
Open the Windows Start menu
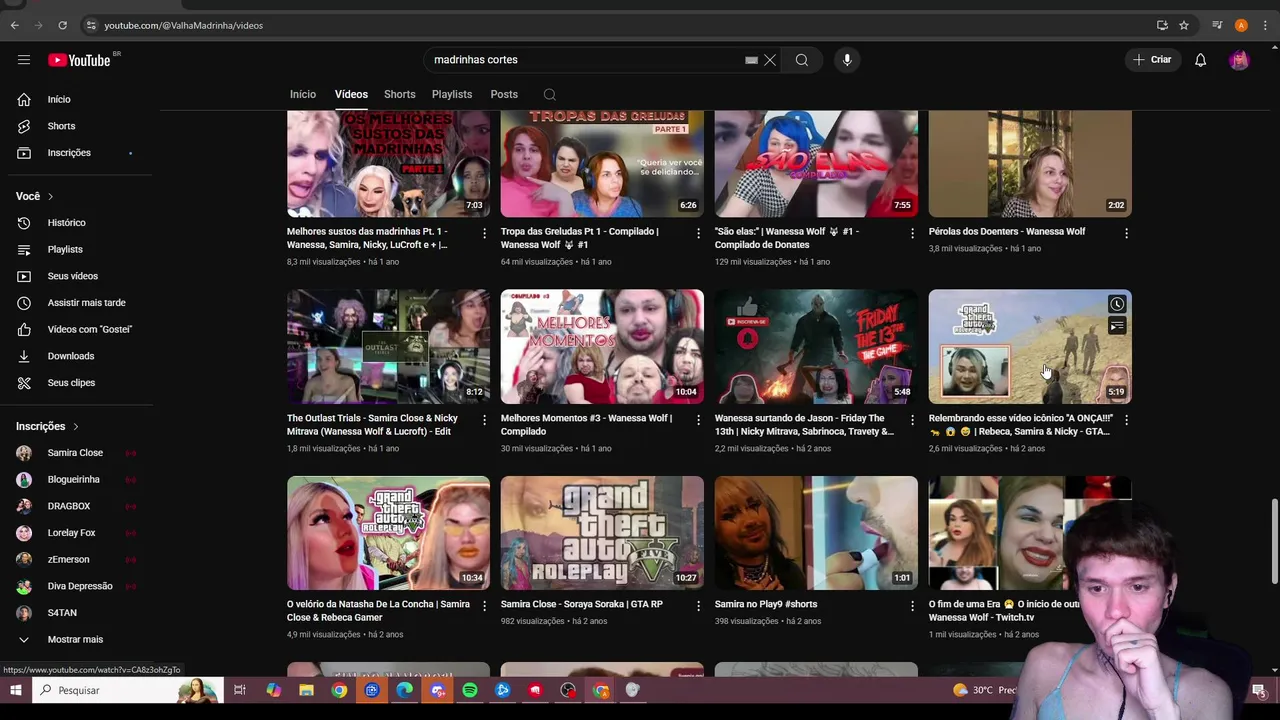pos(16,690)
